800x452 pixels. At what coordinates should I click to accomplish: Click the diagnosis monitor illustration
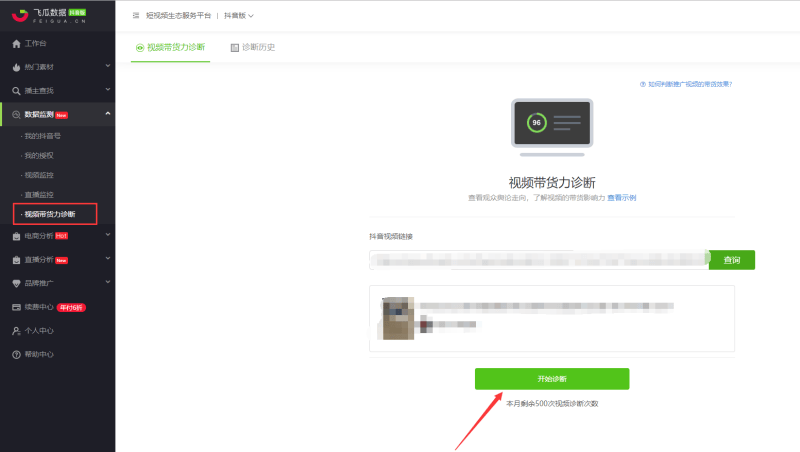pyautogui.click(x=552, y=127)
